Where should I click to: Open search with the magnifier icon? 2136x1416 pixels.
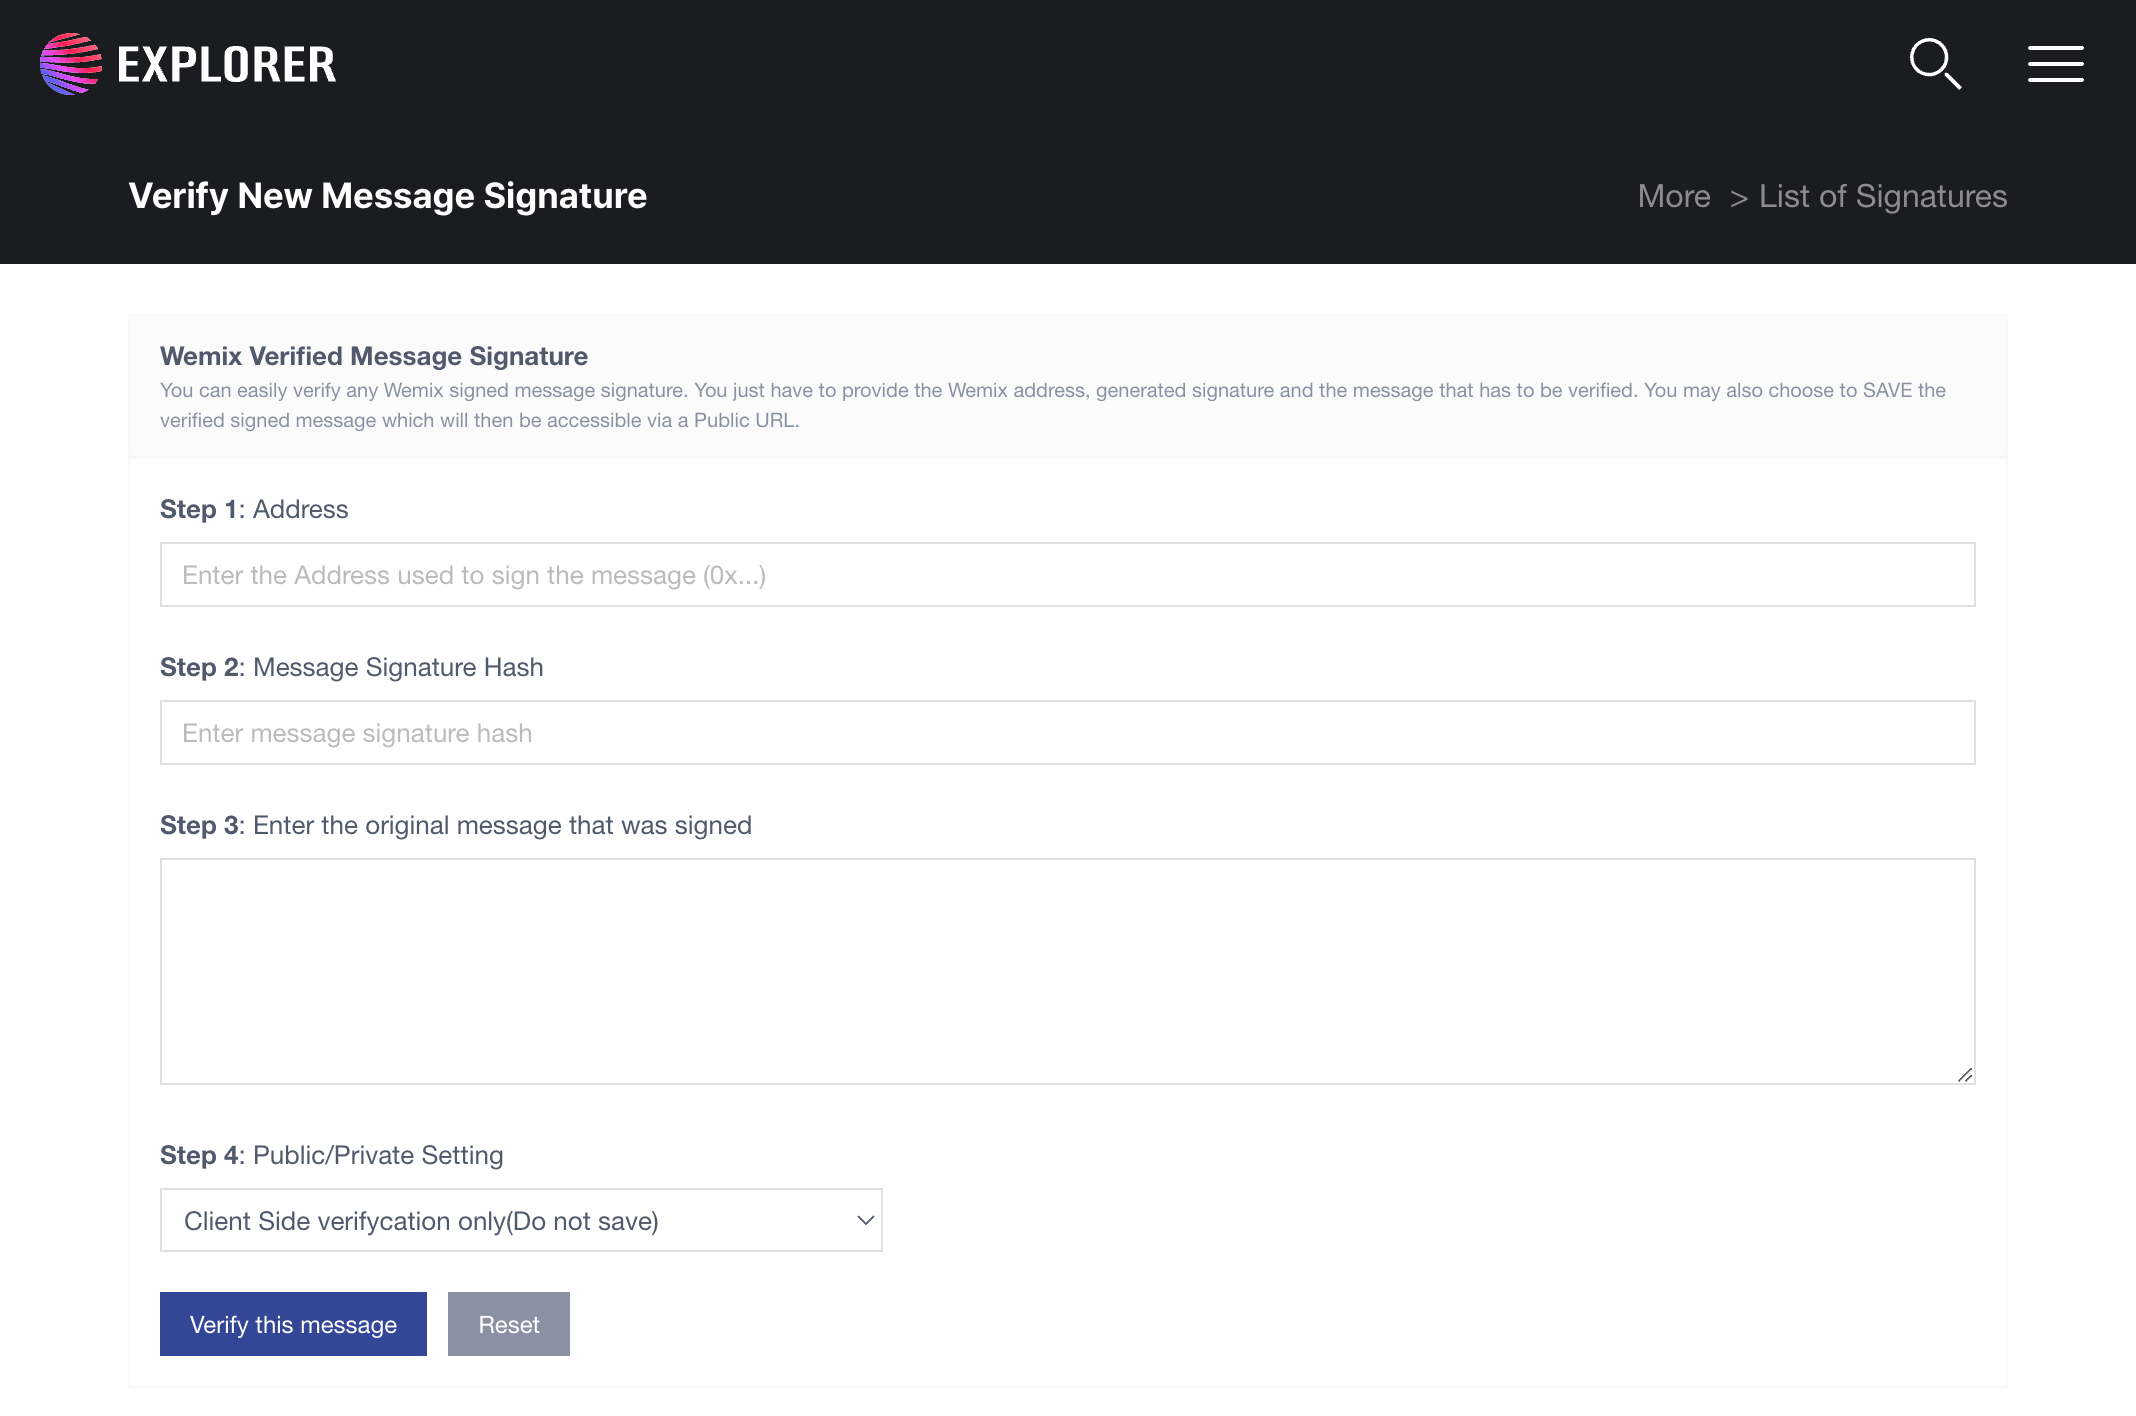point(1934,64)
